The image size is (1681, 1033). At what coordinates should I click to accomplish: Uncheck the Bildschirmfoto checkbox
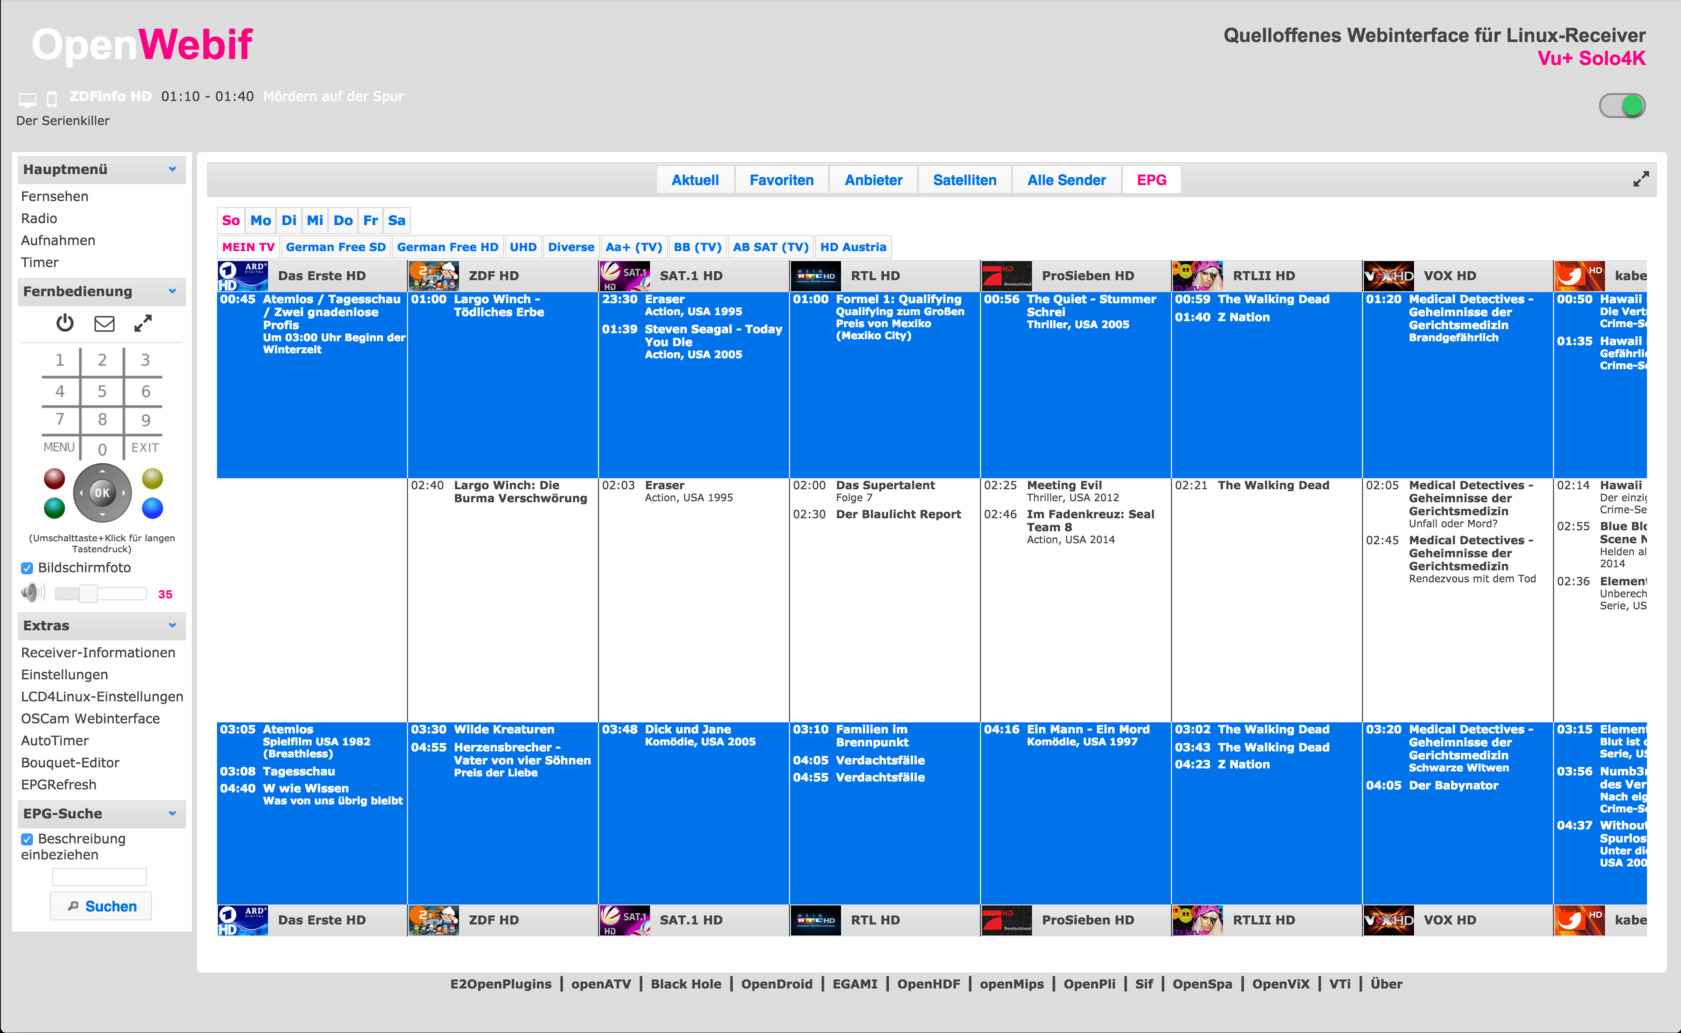tap(27, 568)
